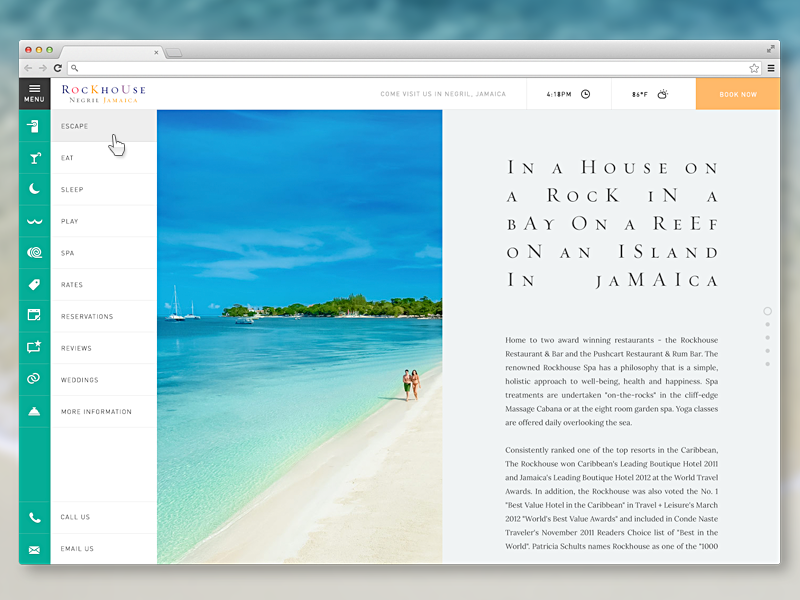The width and height of the screenshot is (800, 600).
Task: Click the phone Call Us icon
Action: [x=34, y=517]
